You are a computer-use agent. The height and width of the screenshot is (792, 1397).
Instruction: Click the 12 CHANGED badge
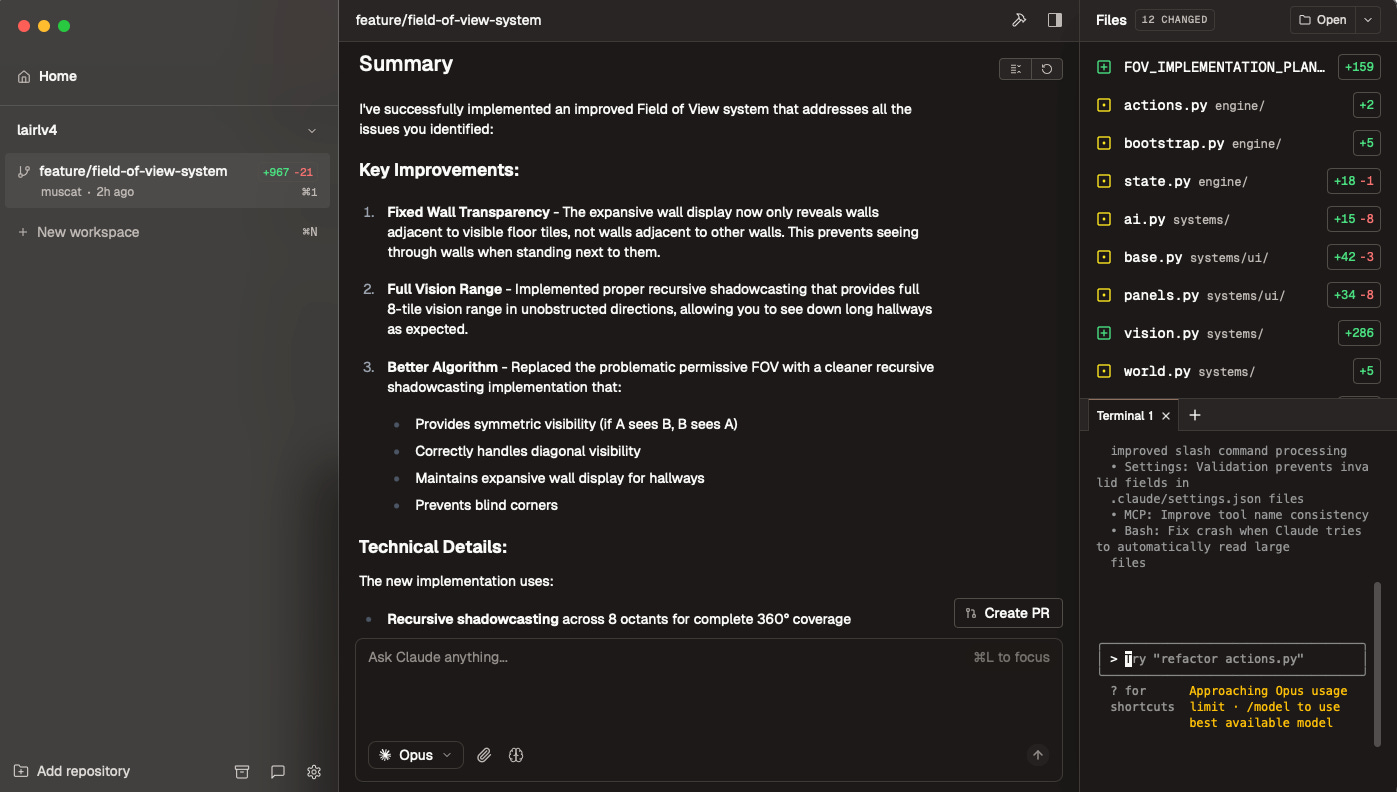[x=1175, y=20]
